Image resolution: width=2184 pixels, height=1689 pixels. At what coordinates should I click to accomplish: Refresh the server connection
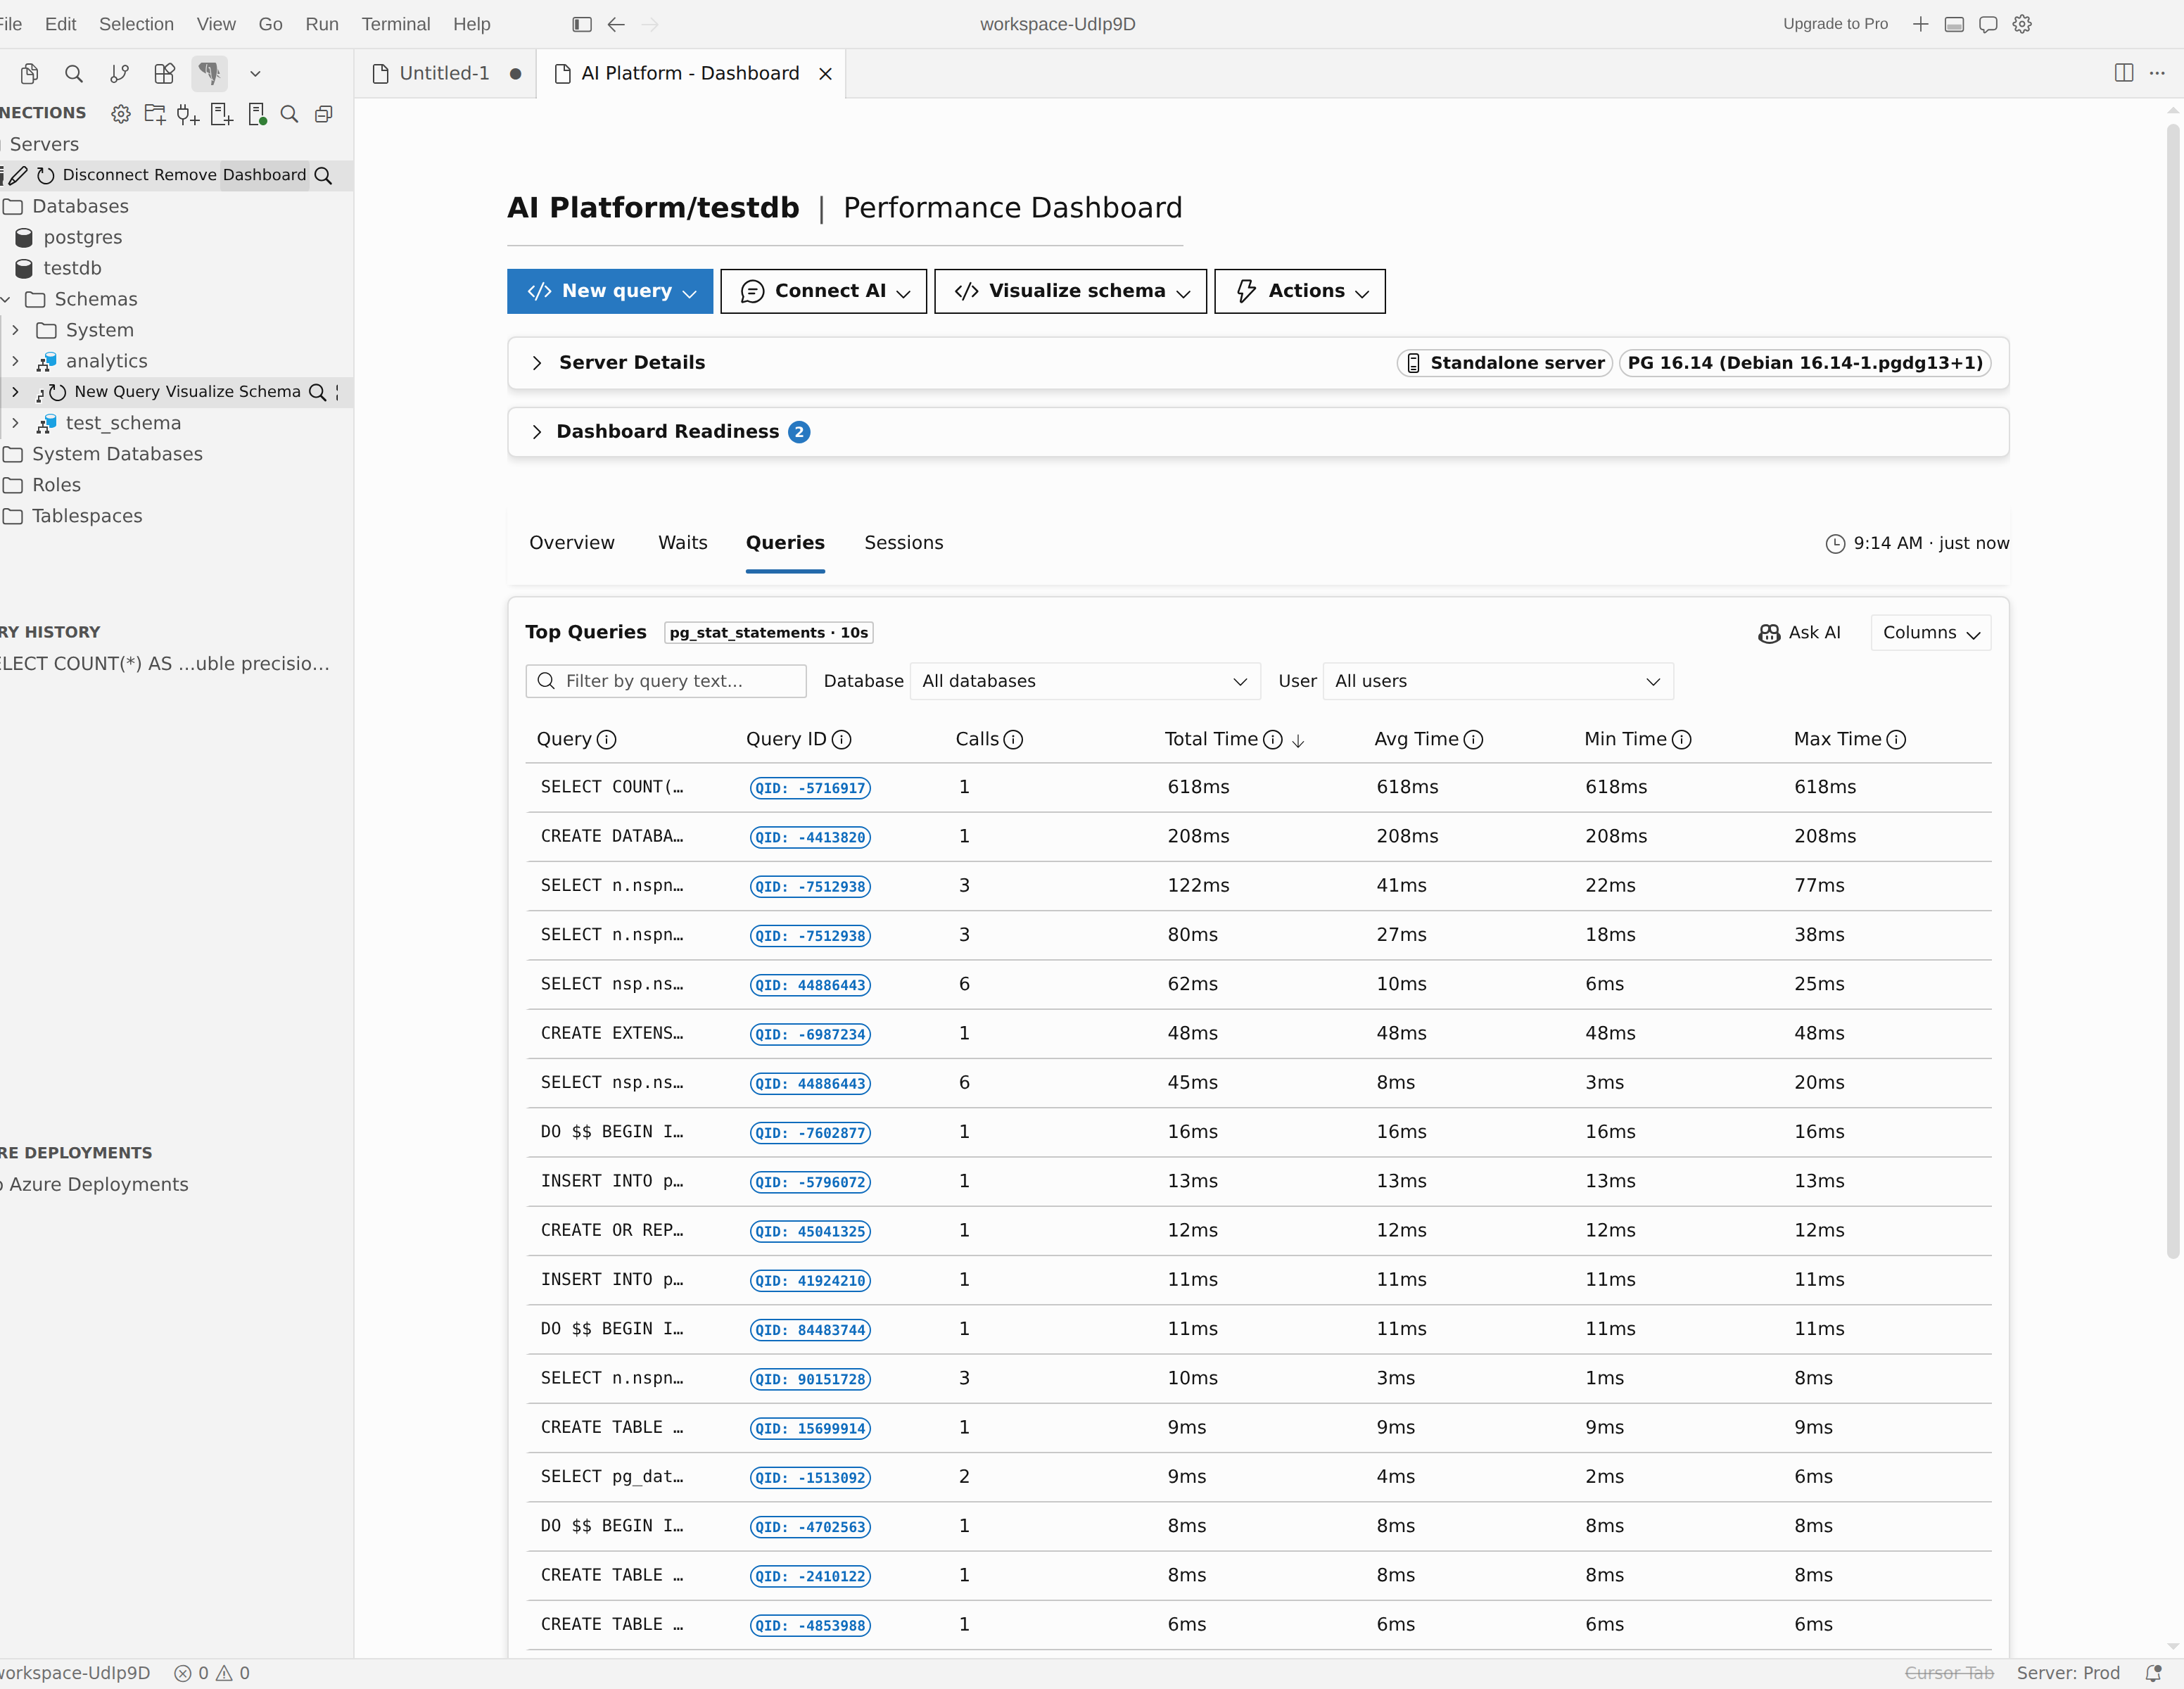click(45, 175)
